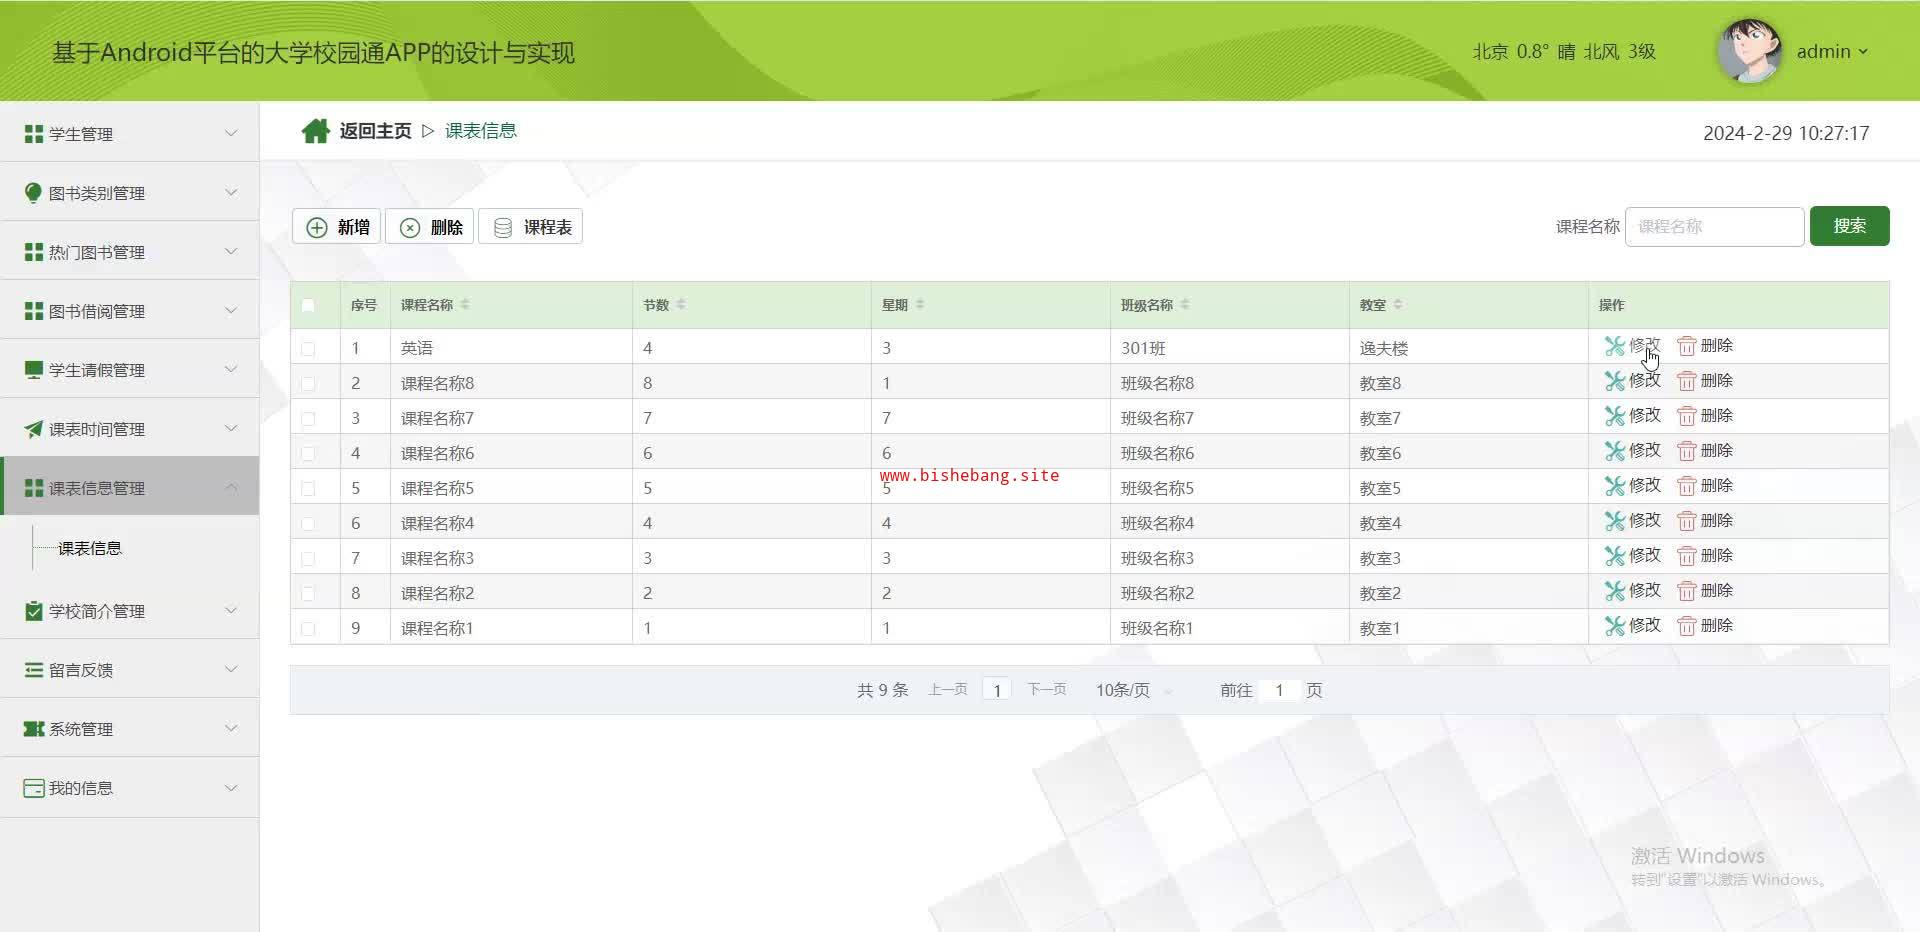1920x932 pixels.
Task: Click the paper plane icon next to 课表时间管理
Action: [x=34, y=429]
